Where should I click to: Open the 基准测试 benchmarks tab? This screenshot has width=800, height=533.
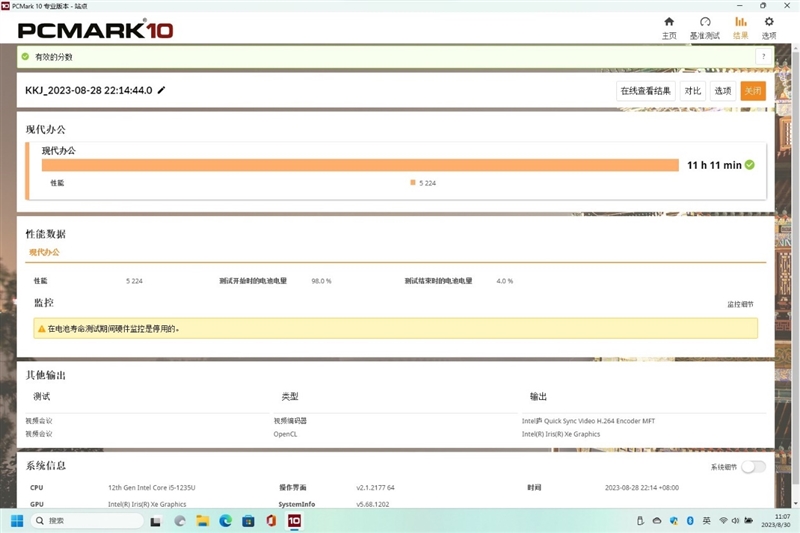705,28
